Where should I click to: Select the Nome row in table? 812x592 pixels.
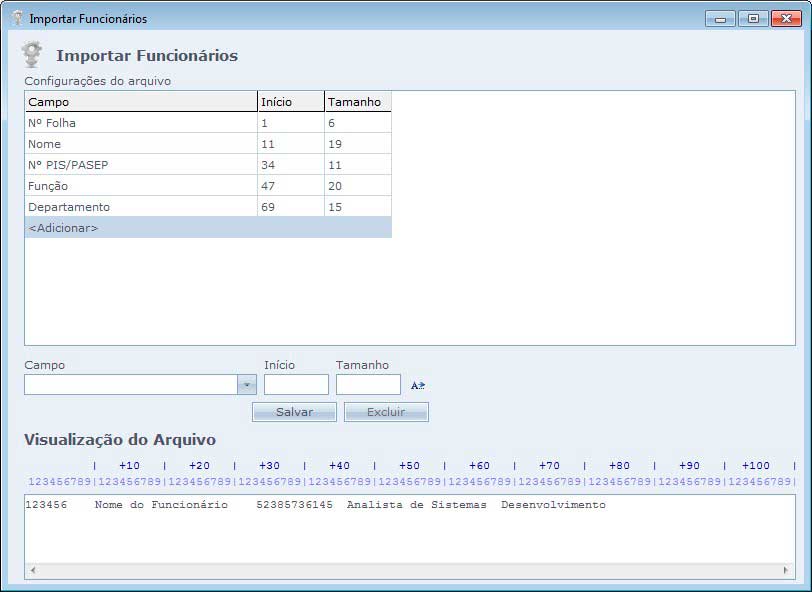[x=140, y=144]
